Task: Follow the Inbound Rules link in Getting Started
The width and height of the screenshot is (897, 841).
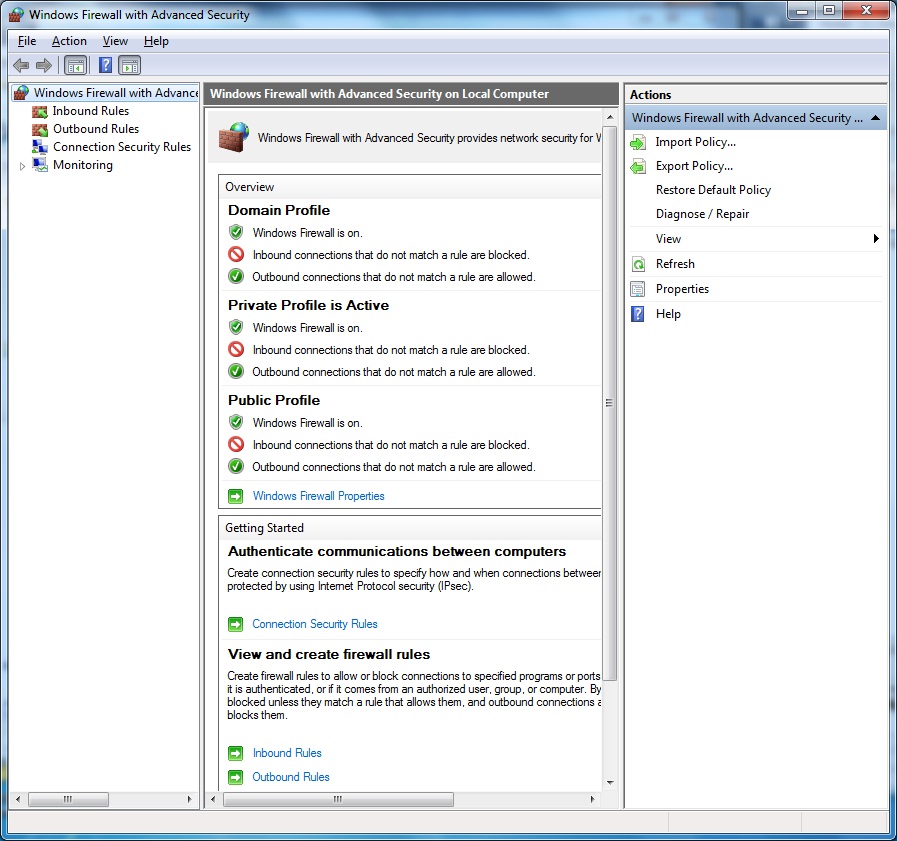Action: pyautogui.click(x=287, y=753)
